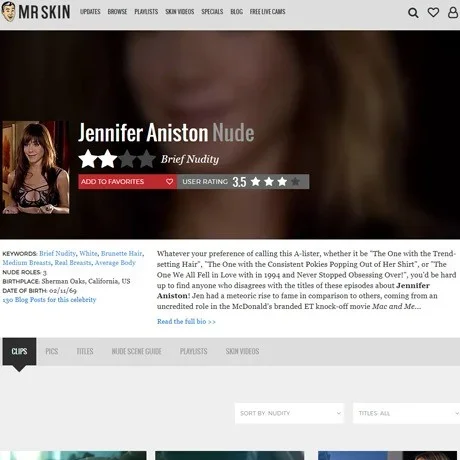Follow the Brunette Hair keyword link
The image size is (460, 460).
click(122, 253)
